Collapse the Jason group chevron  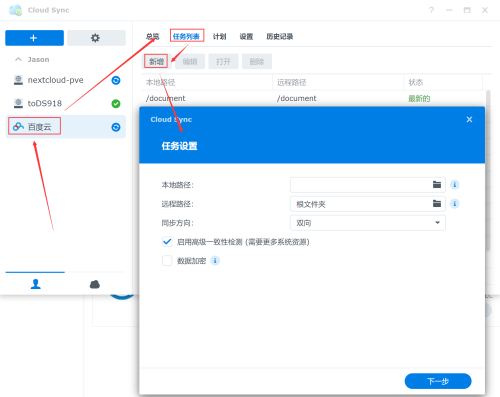(x=18, y=59)
